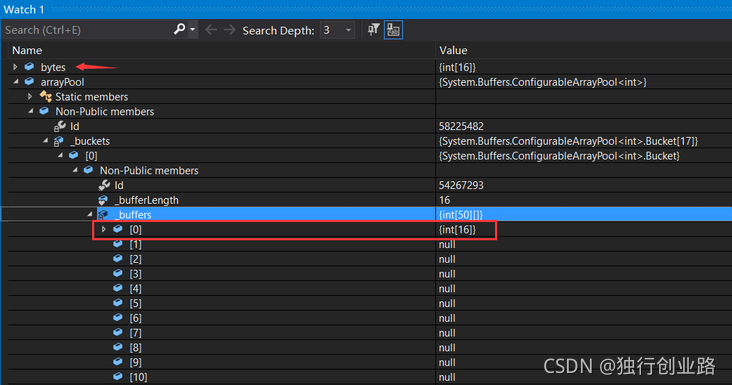Click cube icon of element [6]
Image resolution: width=732 pixels, height=385 pixels.
[x=118, y=317]
